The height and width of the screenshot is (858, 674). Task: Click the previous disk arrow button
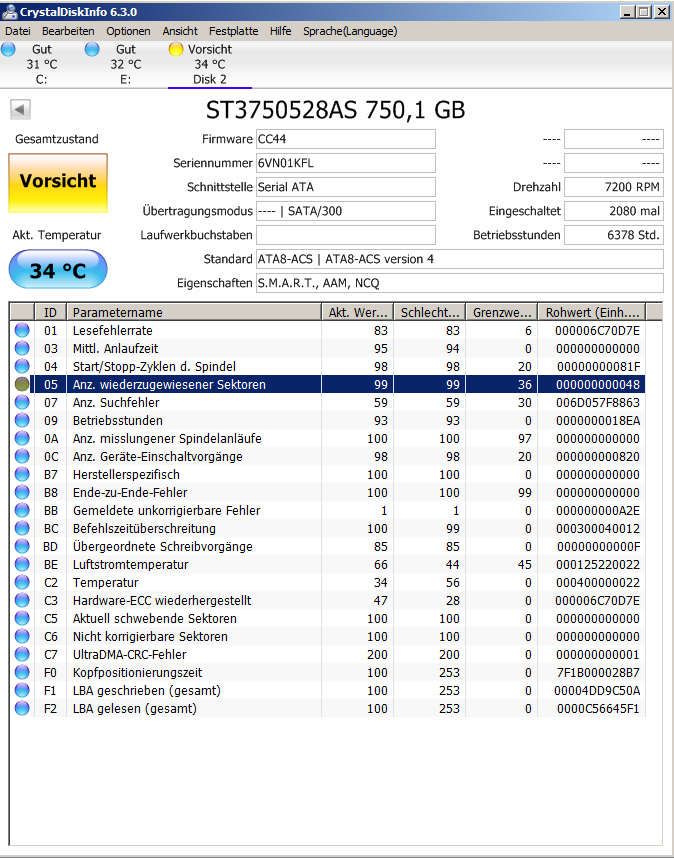pos(20,109)
